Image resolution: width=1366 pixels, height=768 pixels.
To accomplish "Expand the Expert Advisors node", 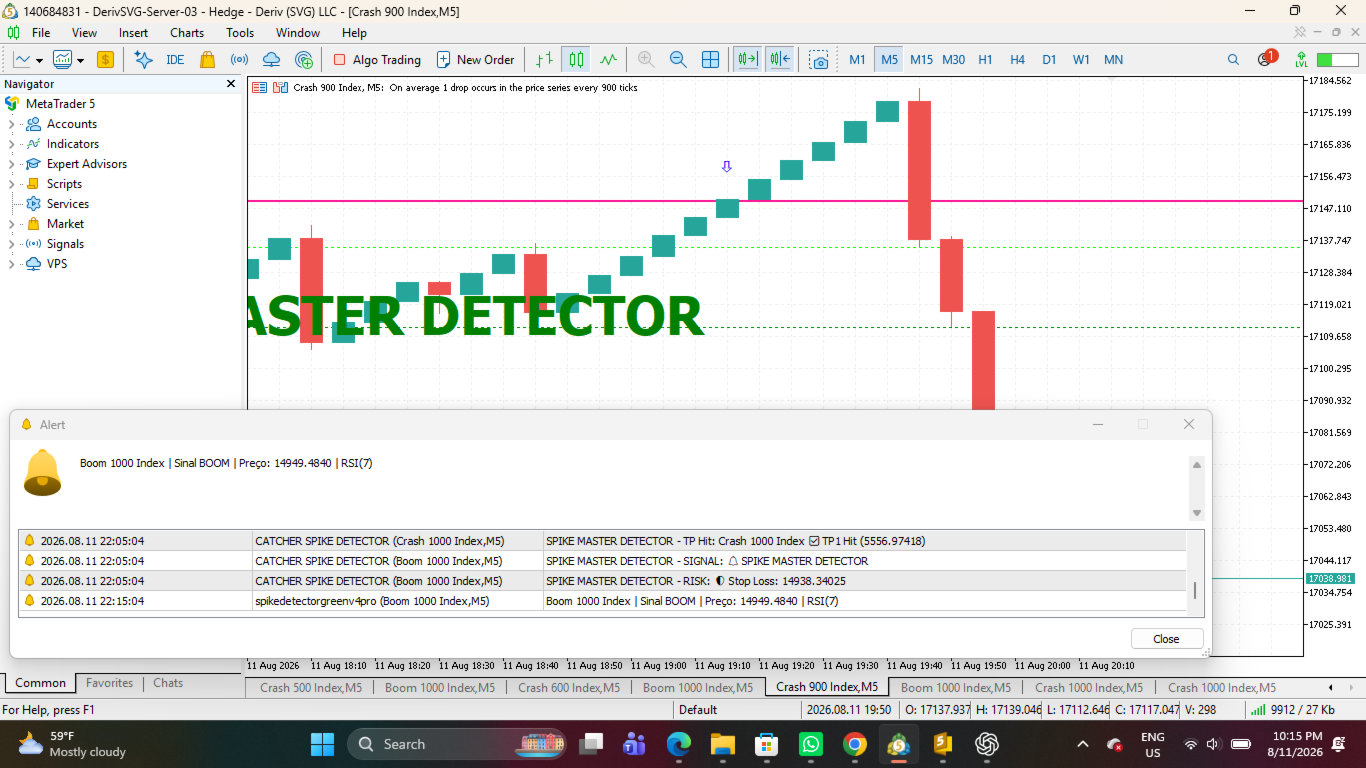I will [x=12, y=164].
